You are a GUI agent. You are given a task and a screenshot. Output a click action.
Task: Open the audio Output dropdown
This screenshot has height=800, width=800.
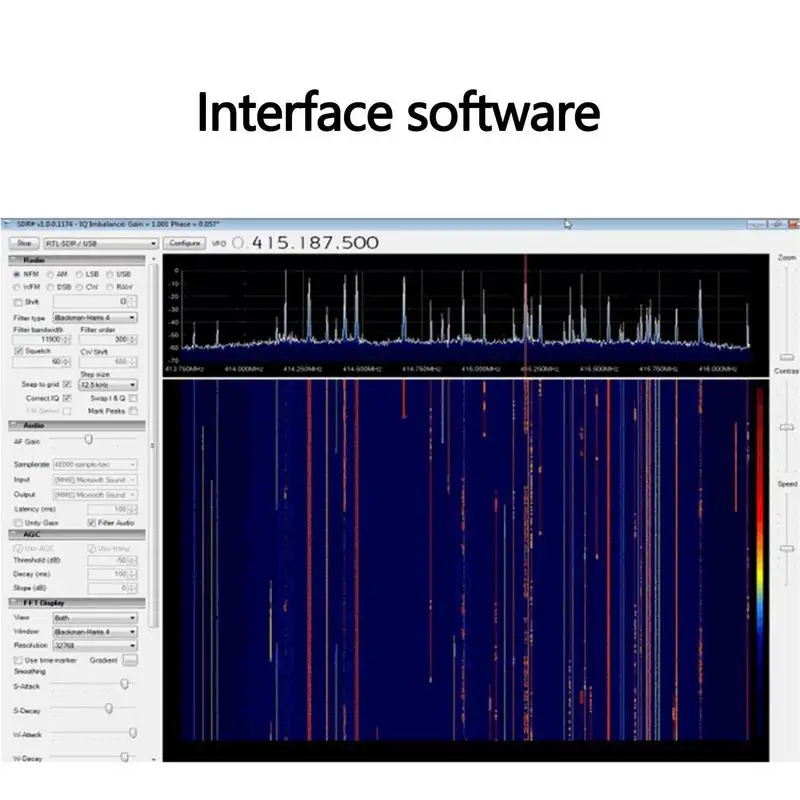(95, 494)
